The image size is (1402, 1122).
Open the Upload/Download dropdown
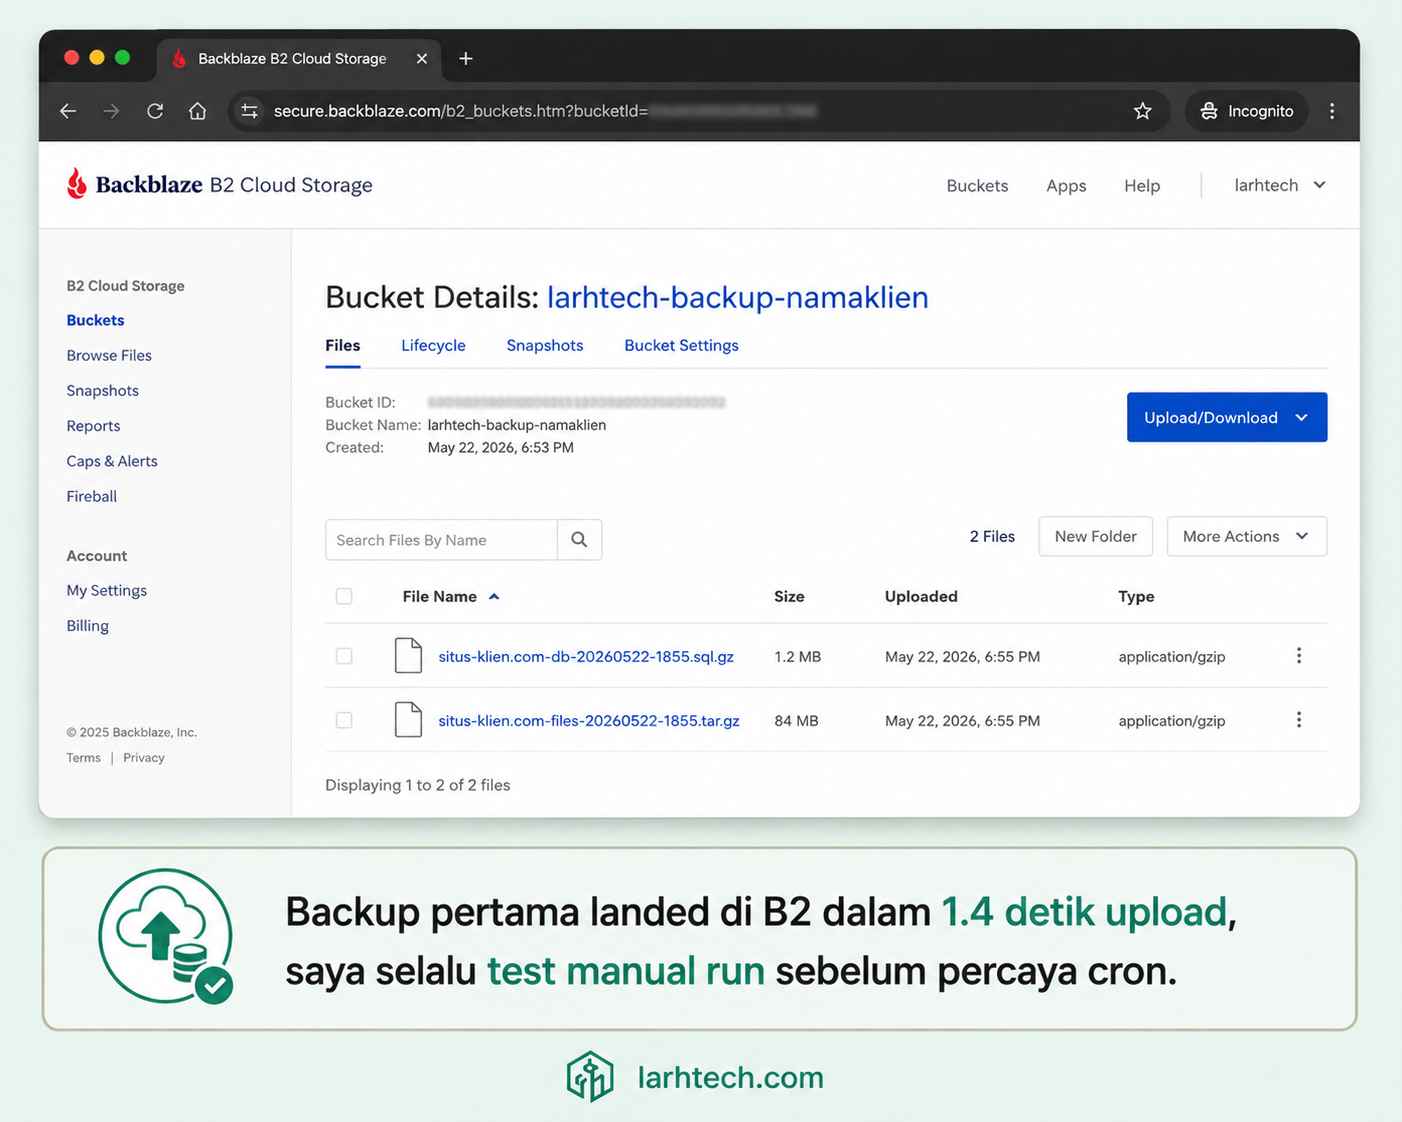coord(1227,417)
